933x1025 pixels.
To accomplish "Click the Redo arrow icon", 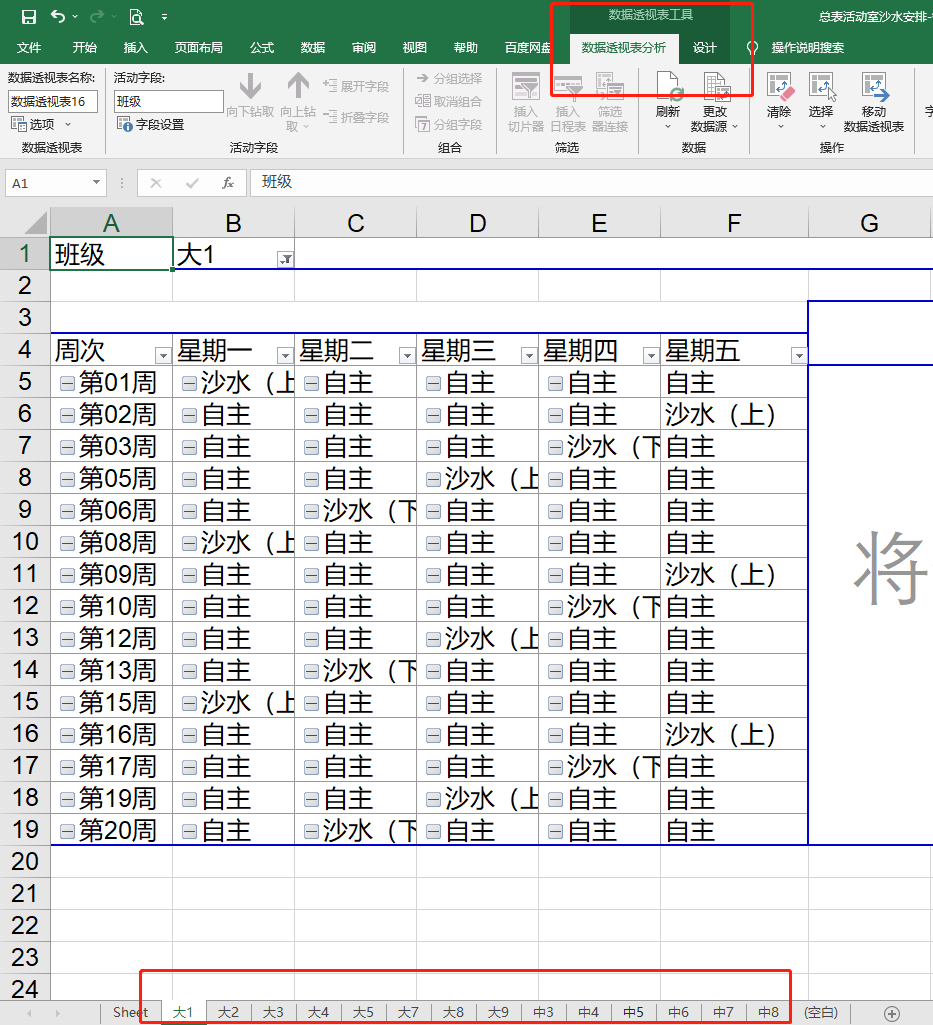I will (97, 16).
